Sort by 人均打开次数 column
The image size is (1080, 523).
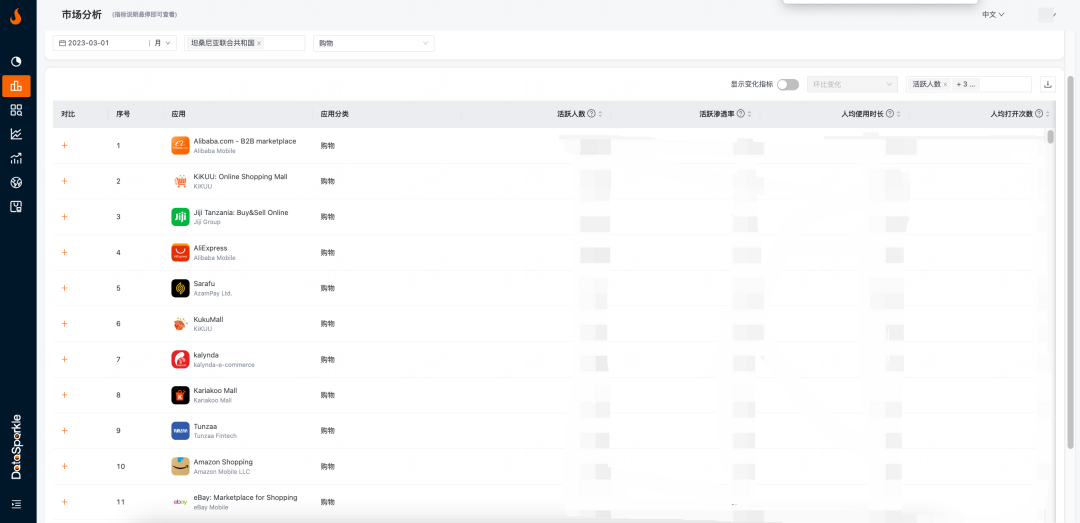point(1048,114)
